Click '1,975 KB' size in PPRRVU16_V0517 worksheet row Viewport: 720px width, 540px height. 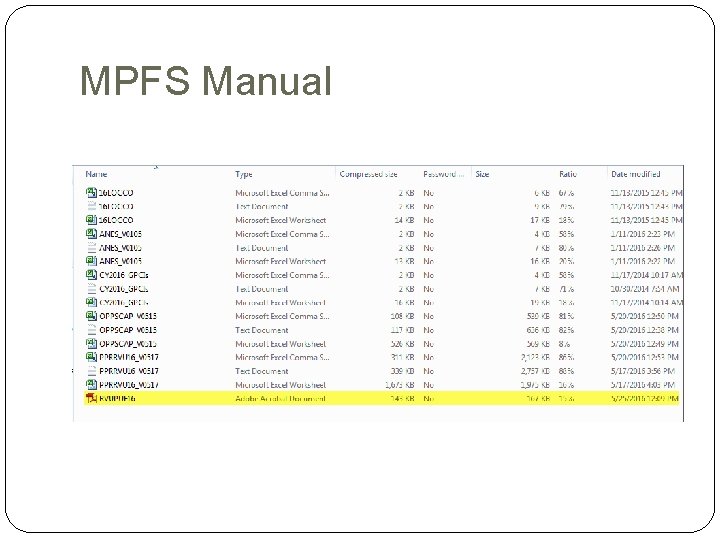535,385
